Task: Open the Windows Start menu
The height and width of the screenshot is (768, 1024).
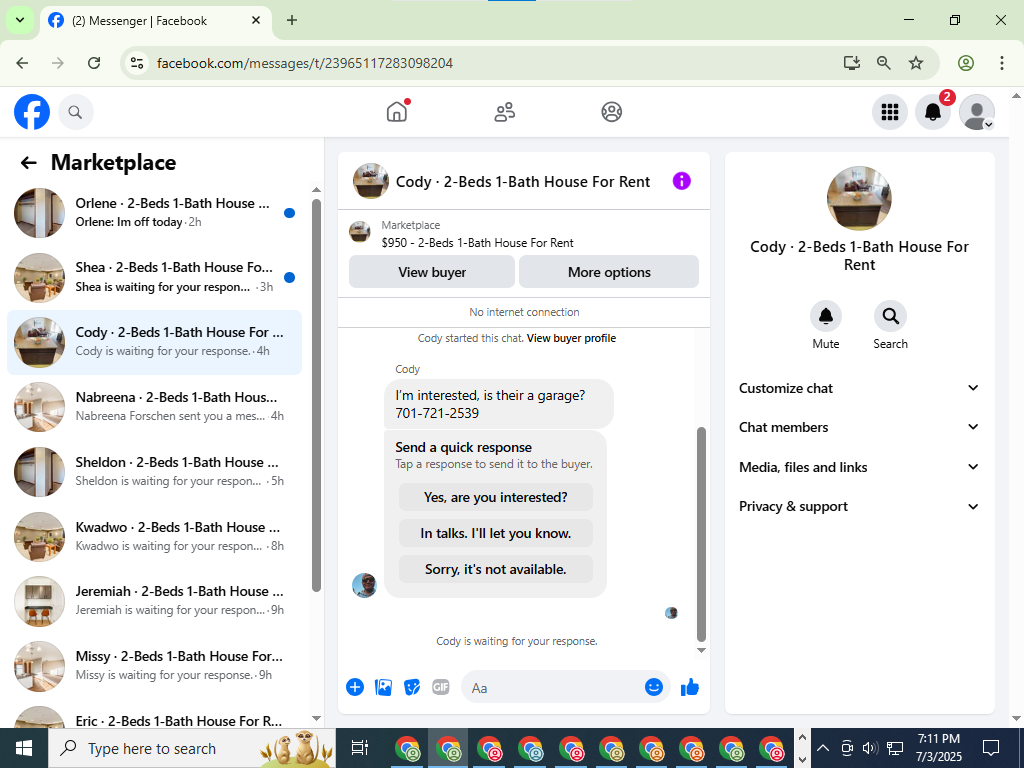Action: [x=24, y=748]
